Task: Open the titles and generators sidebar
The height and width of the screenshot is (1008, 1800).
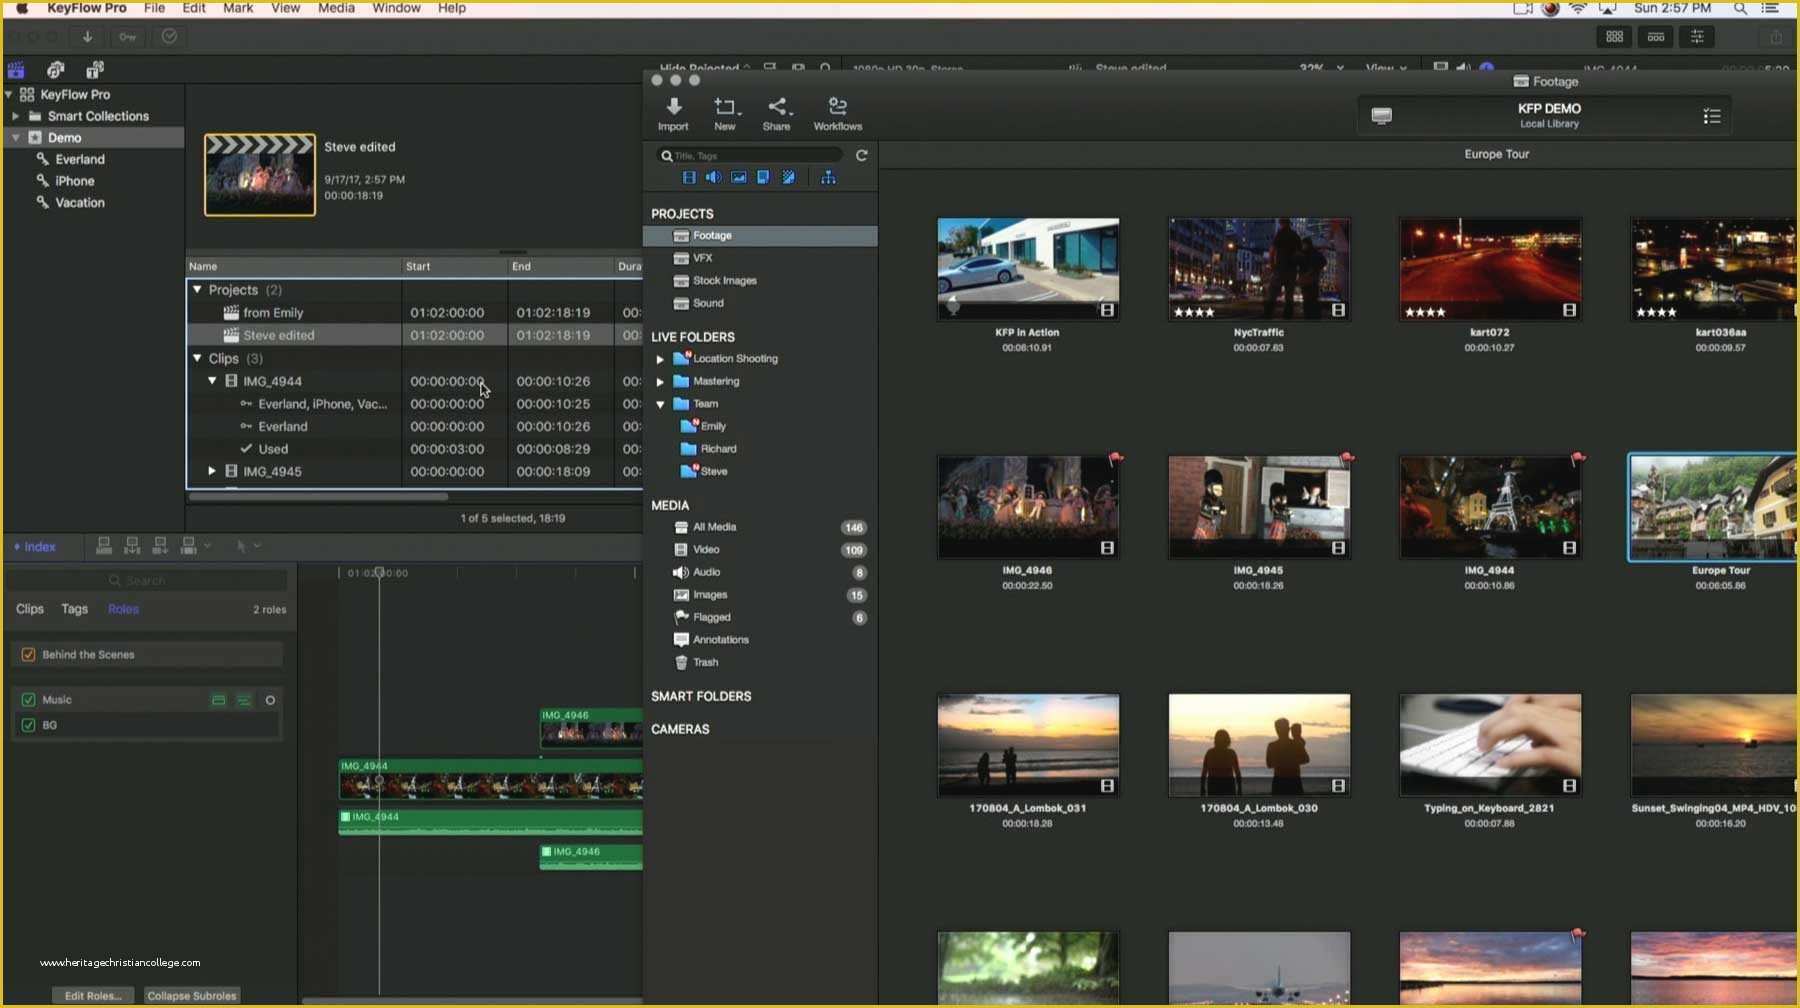Action: [95, 70]
